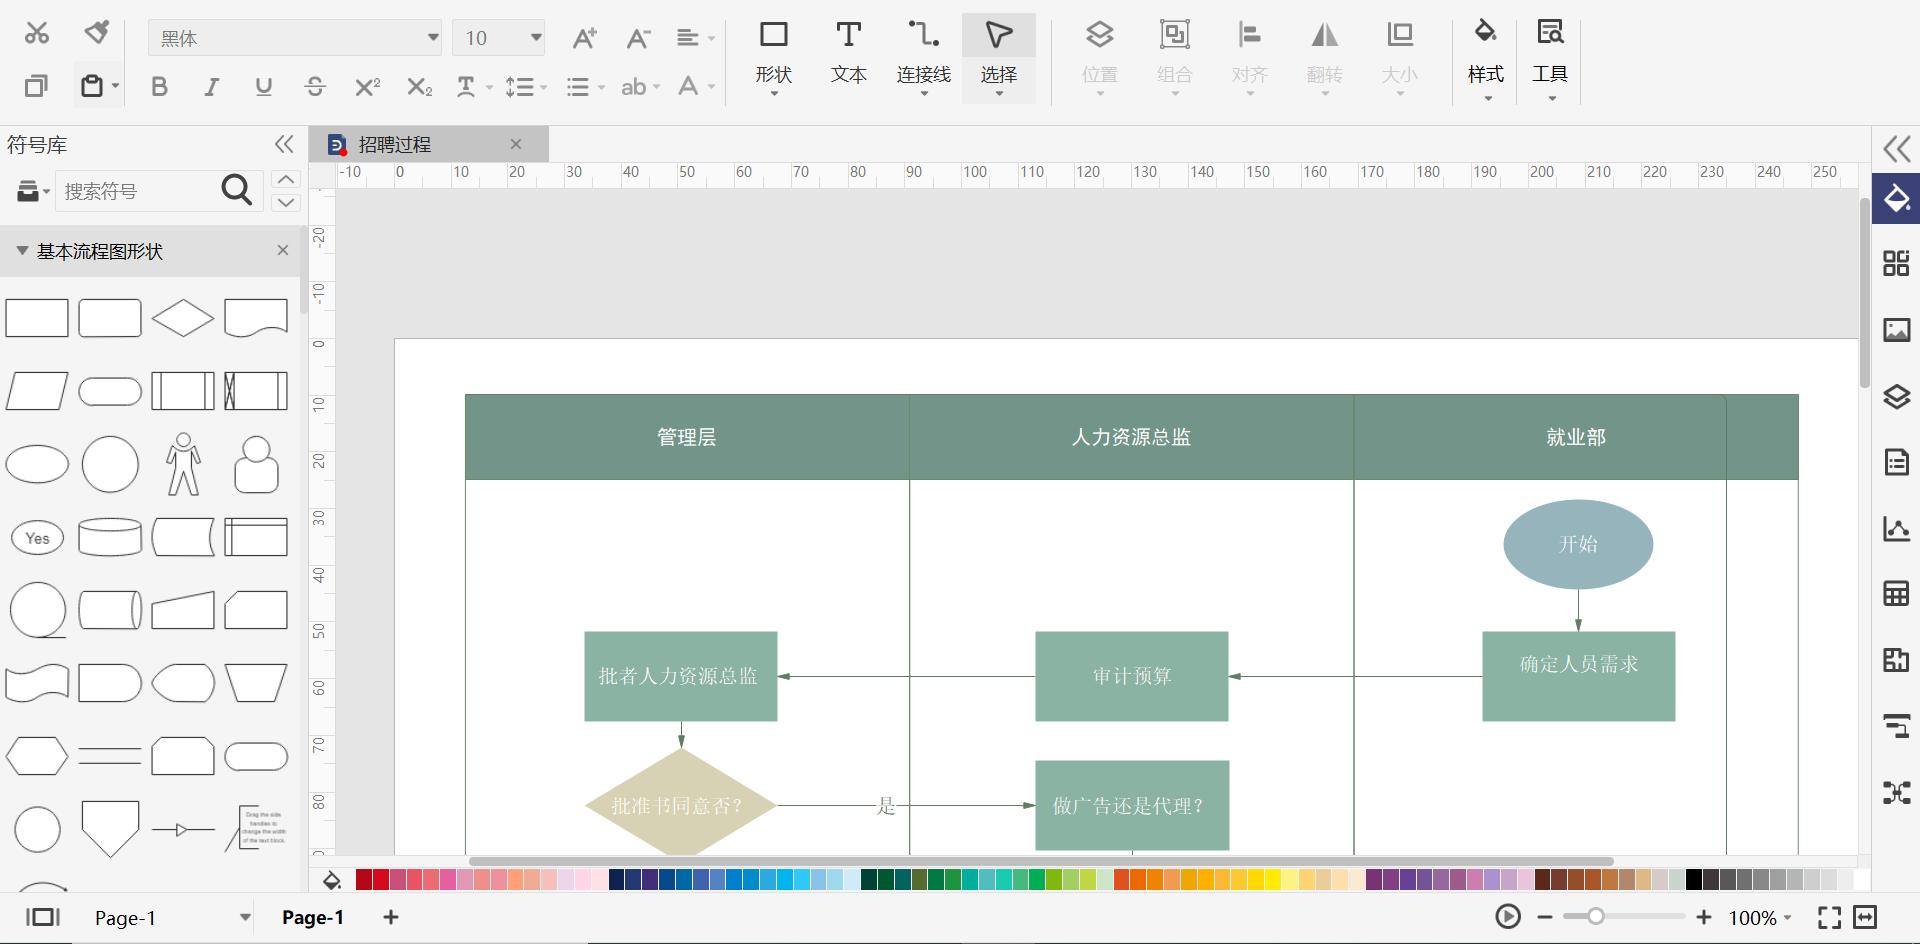The width and height of the screenshot is (1920, 944).
Task: Select the Page-1 page tab
Action: pyautogui.click(x=312, y=917)
